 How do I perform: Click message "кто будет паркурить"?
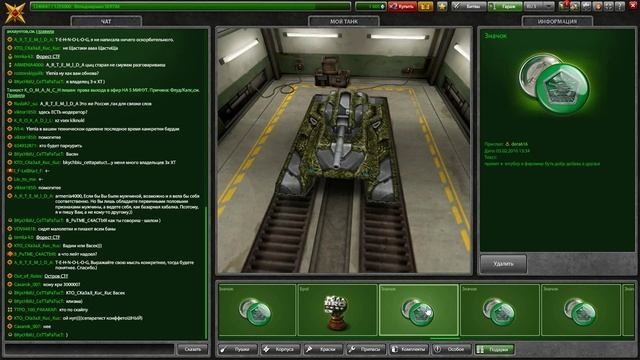[x=60, y=146]
